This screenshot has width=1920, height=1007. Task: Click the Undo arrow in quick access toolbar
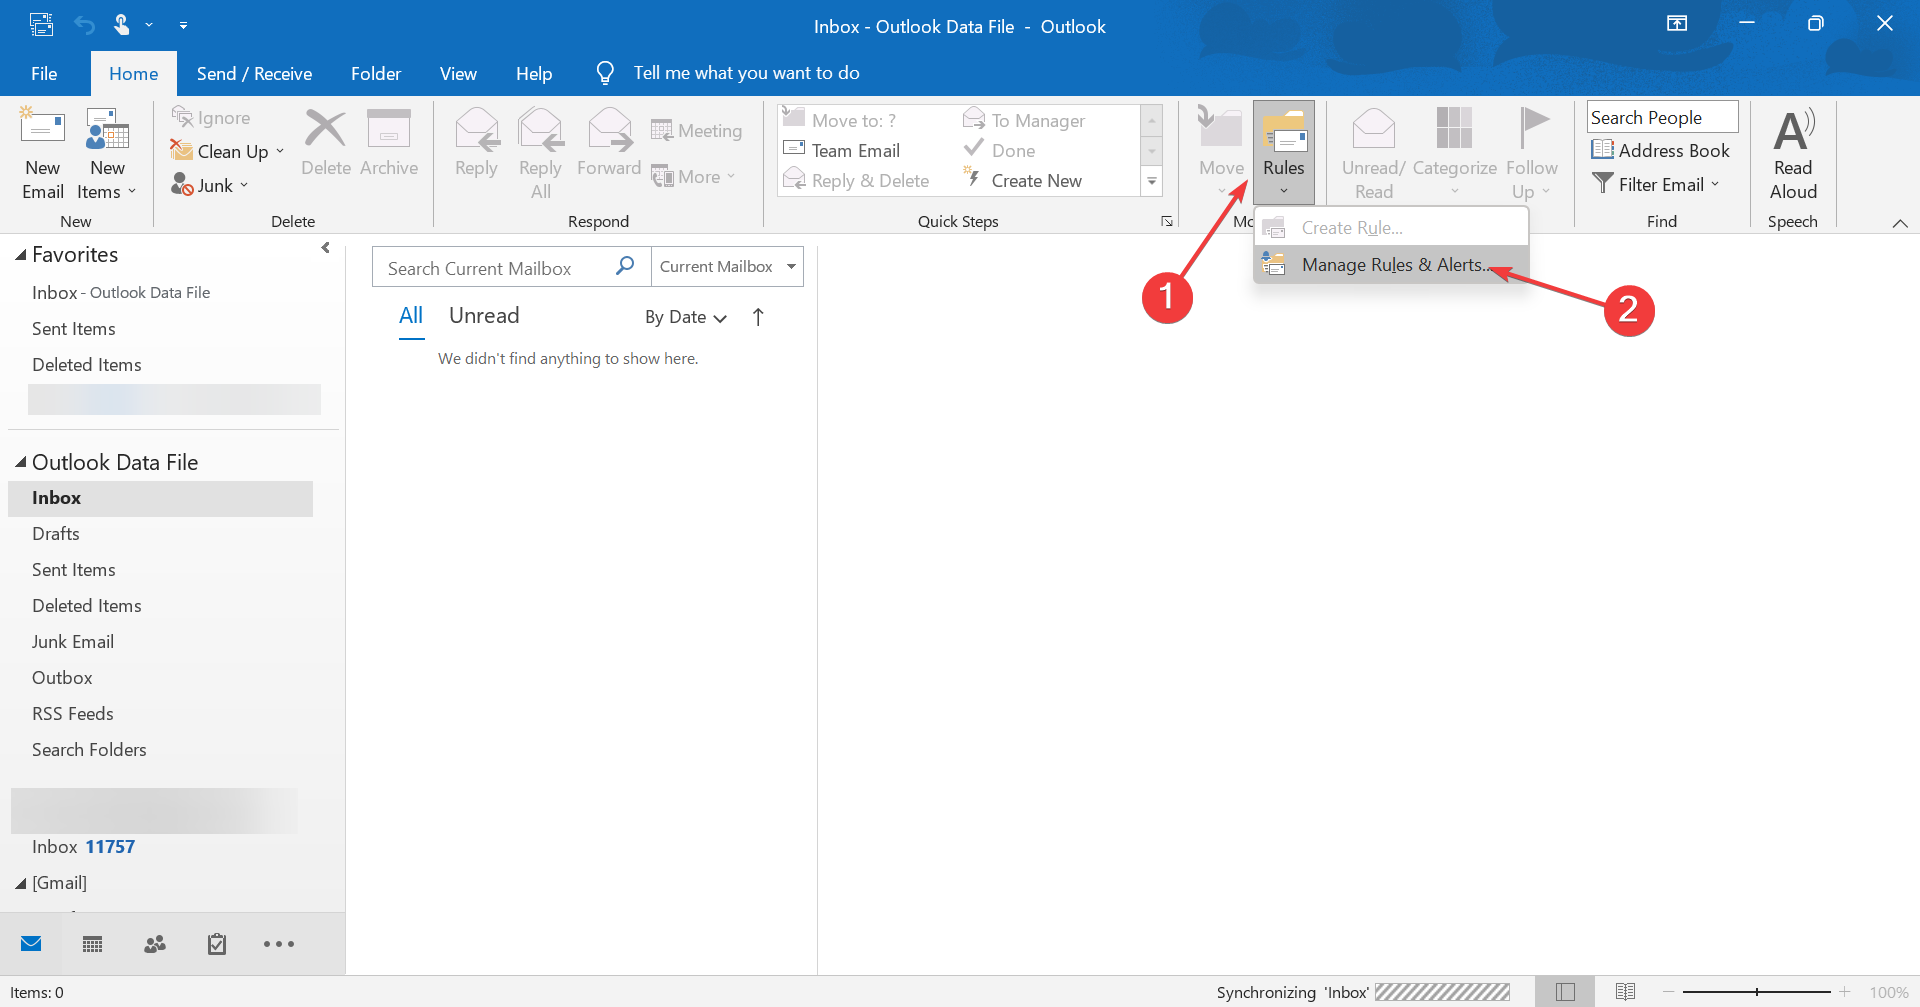click(x=84, y=25)
